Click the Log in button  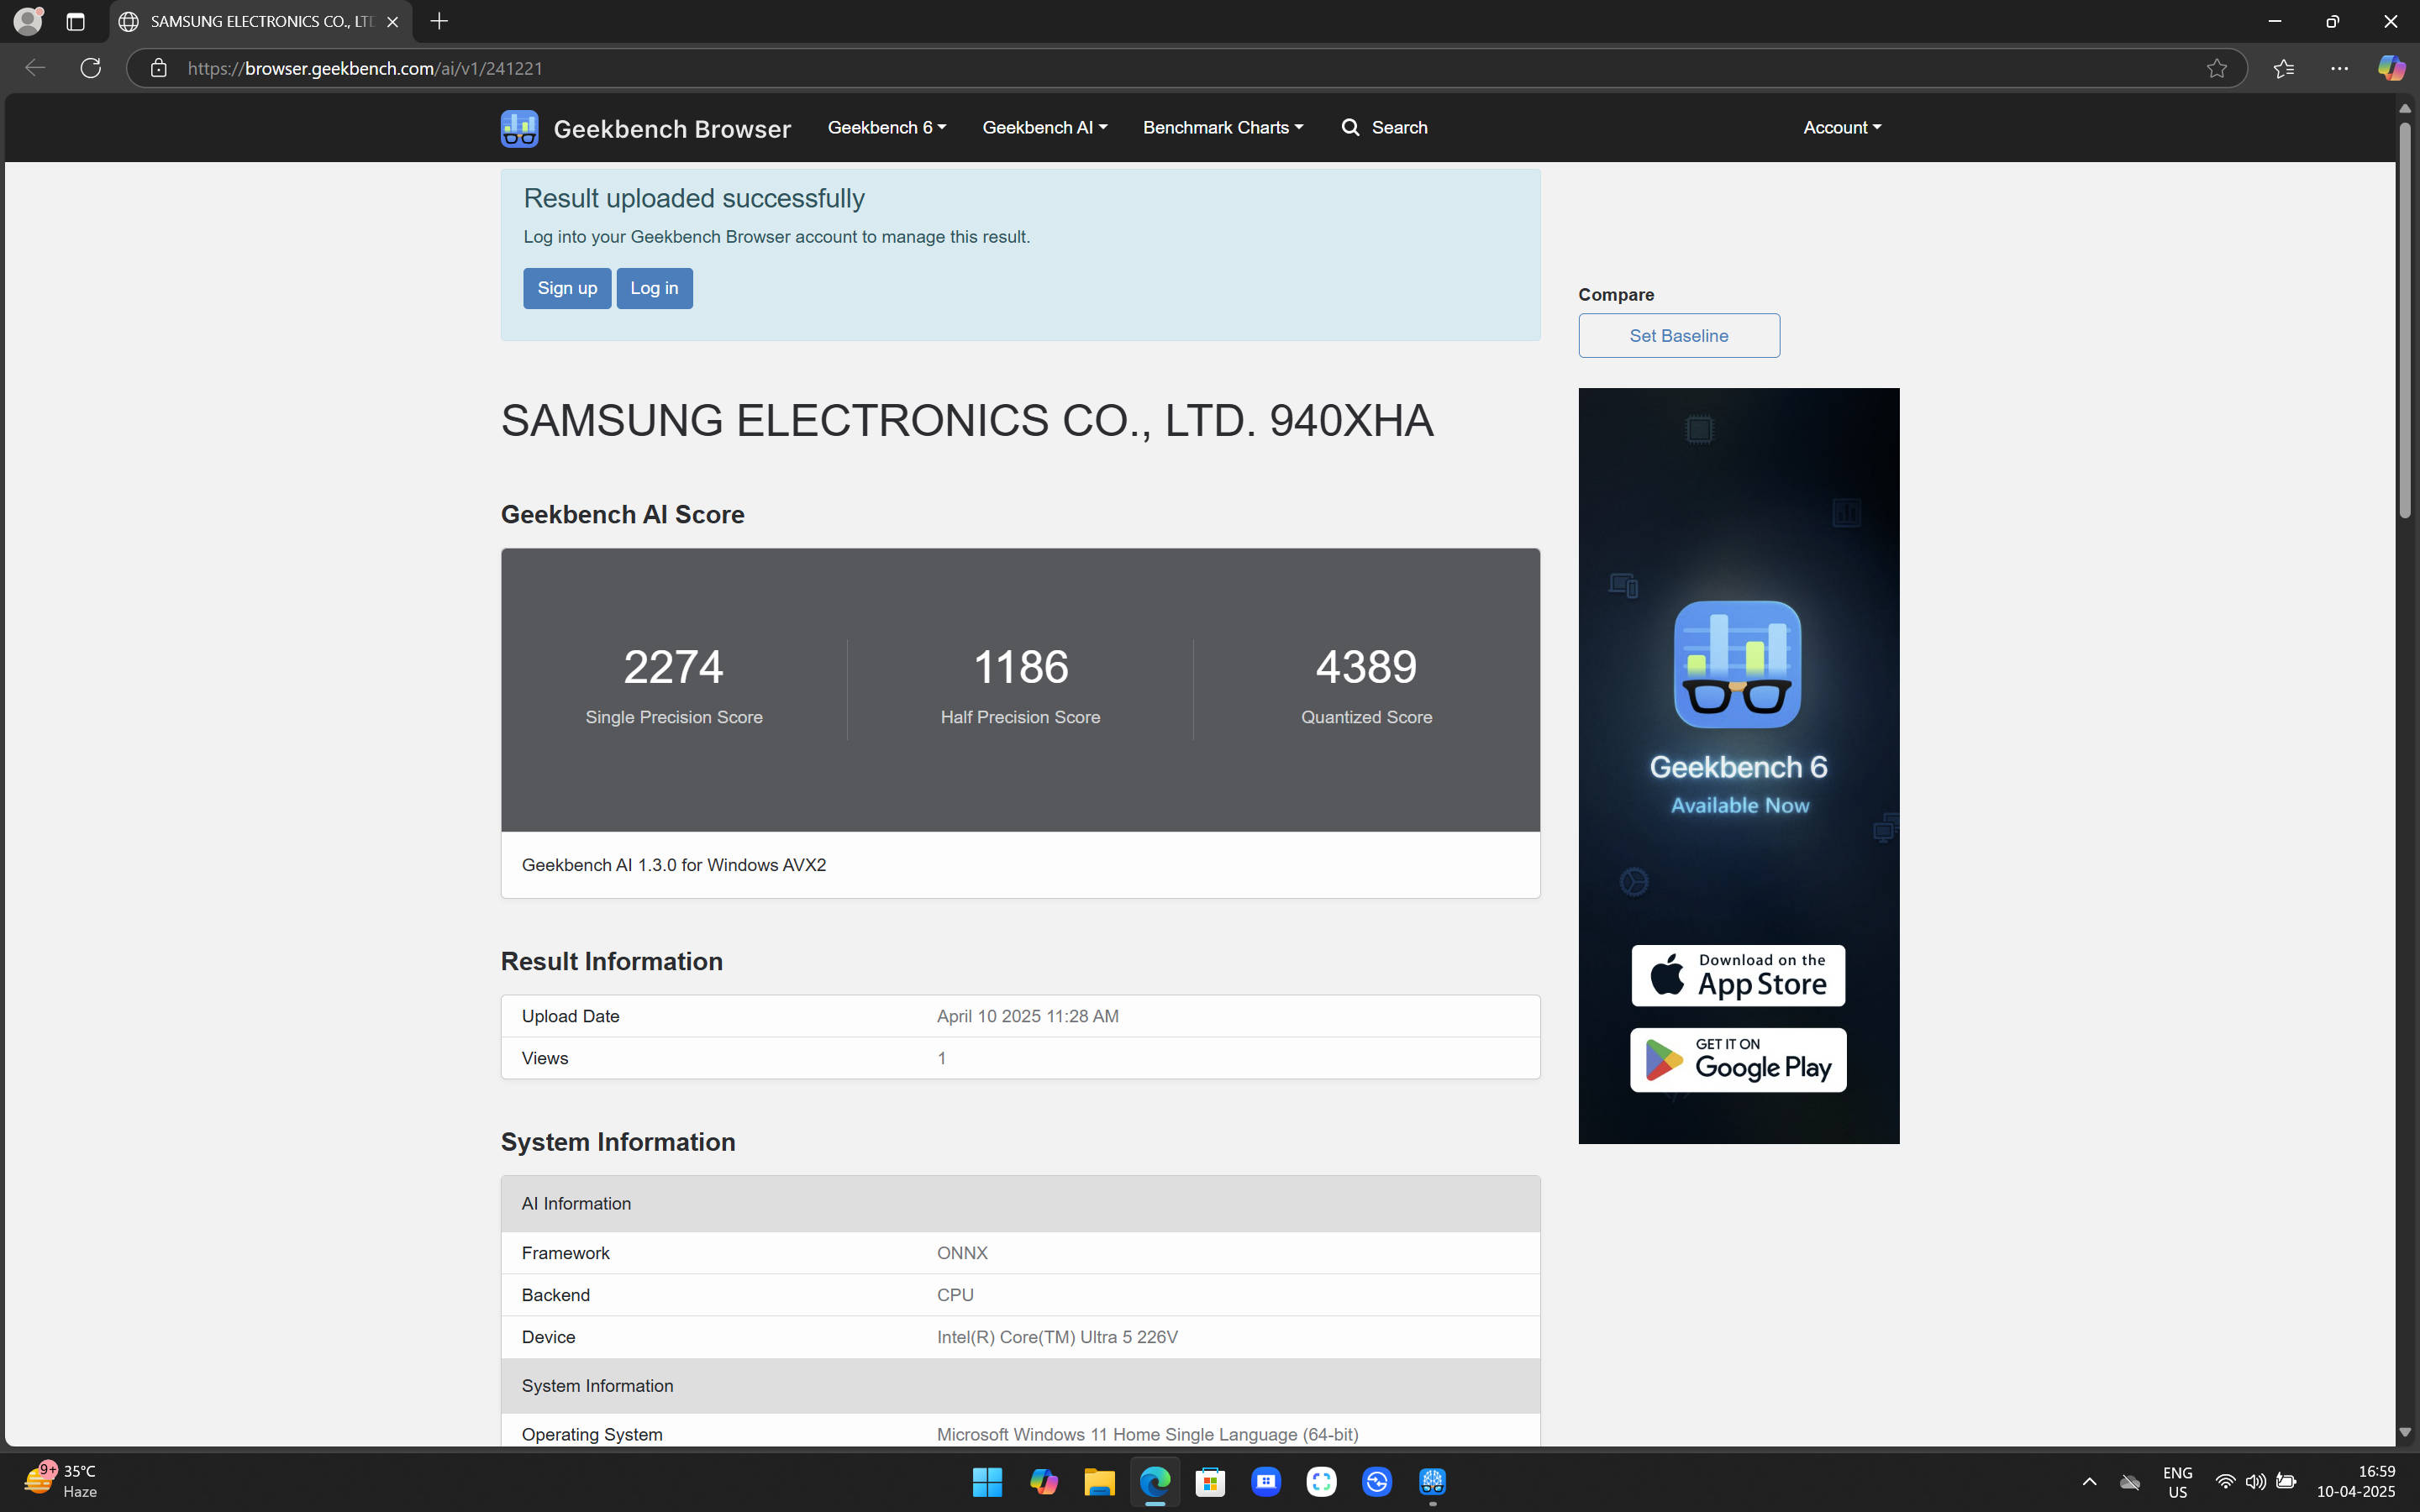(x=654, y=288)
